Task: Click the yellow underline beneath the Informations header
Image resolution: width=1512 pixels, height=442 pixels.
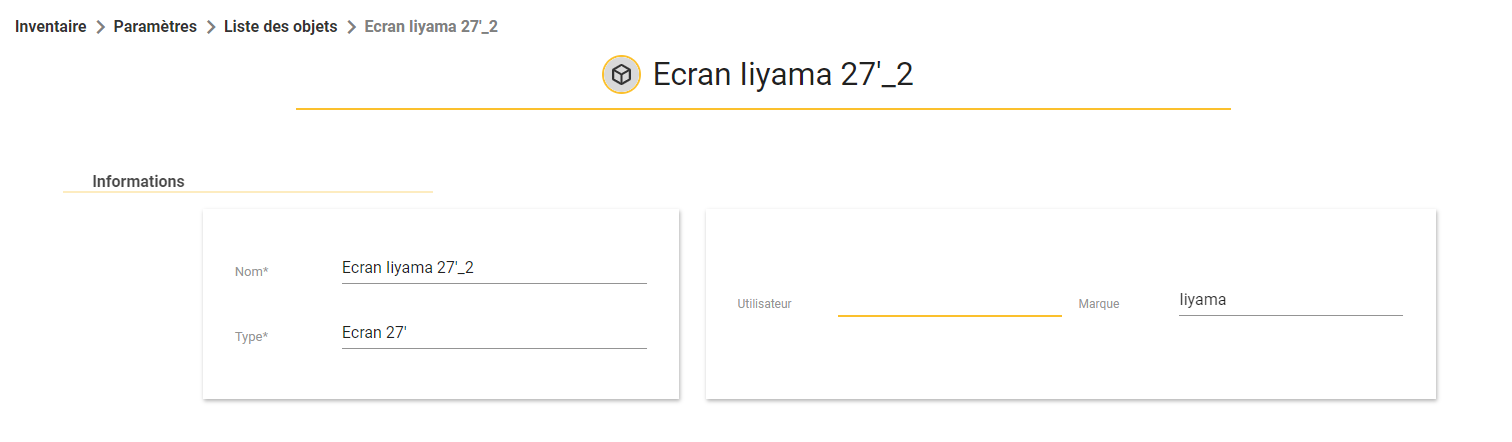Action: click(x=248, y=191)
